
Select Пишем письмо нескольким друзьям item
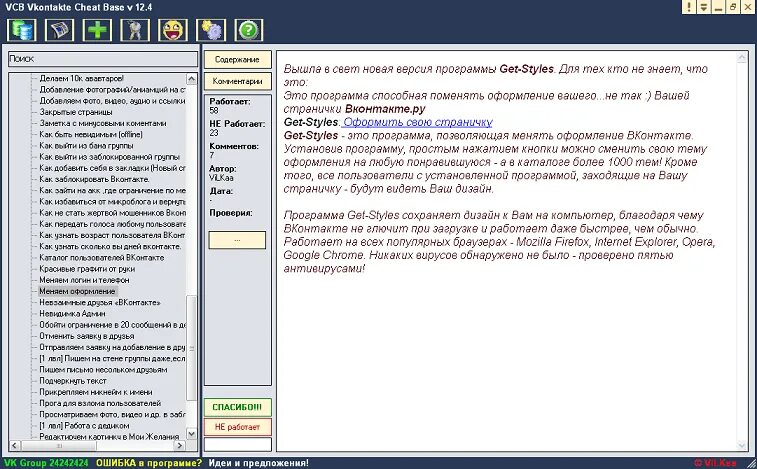click(103, 370)
